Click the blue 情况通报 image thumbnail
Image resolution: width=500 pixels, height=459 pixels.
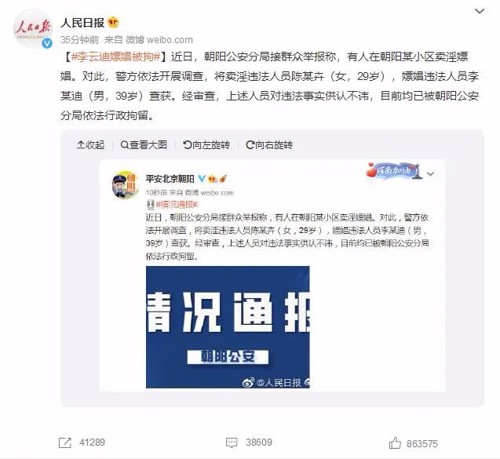point(228,327)
